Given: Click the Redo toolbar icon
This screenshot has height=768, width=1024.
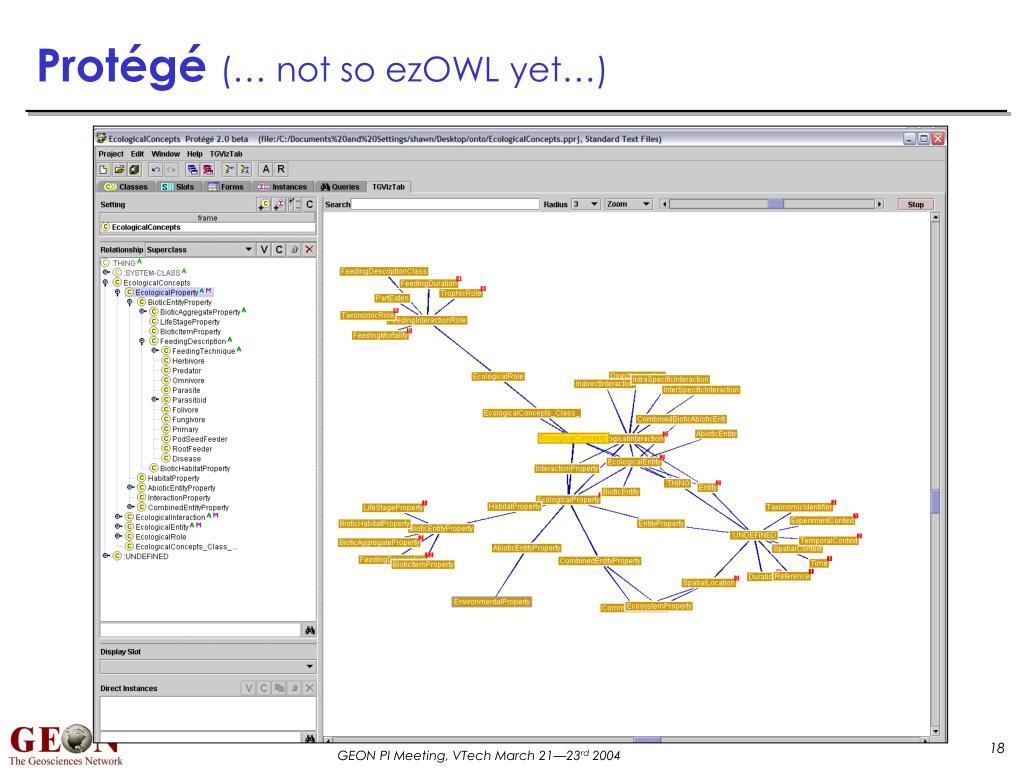Looking at the screenshot, I should [171, 169].
